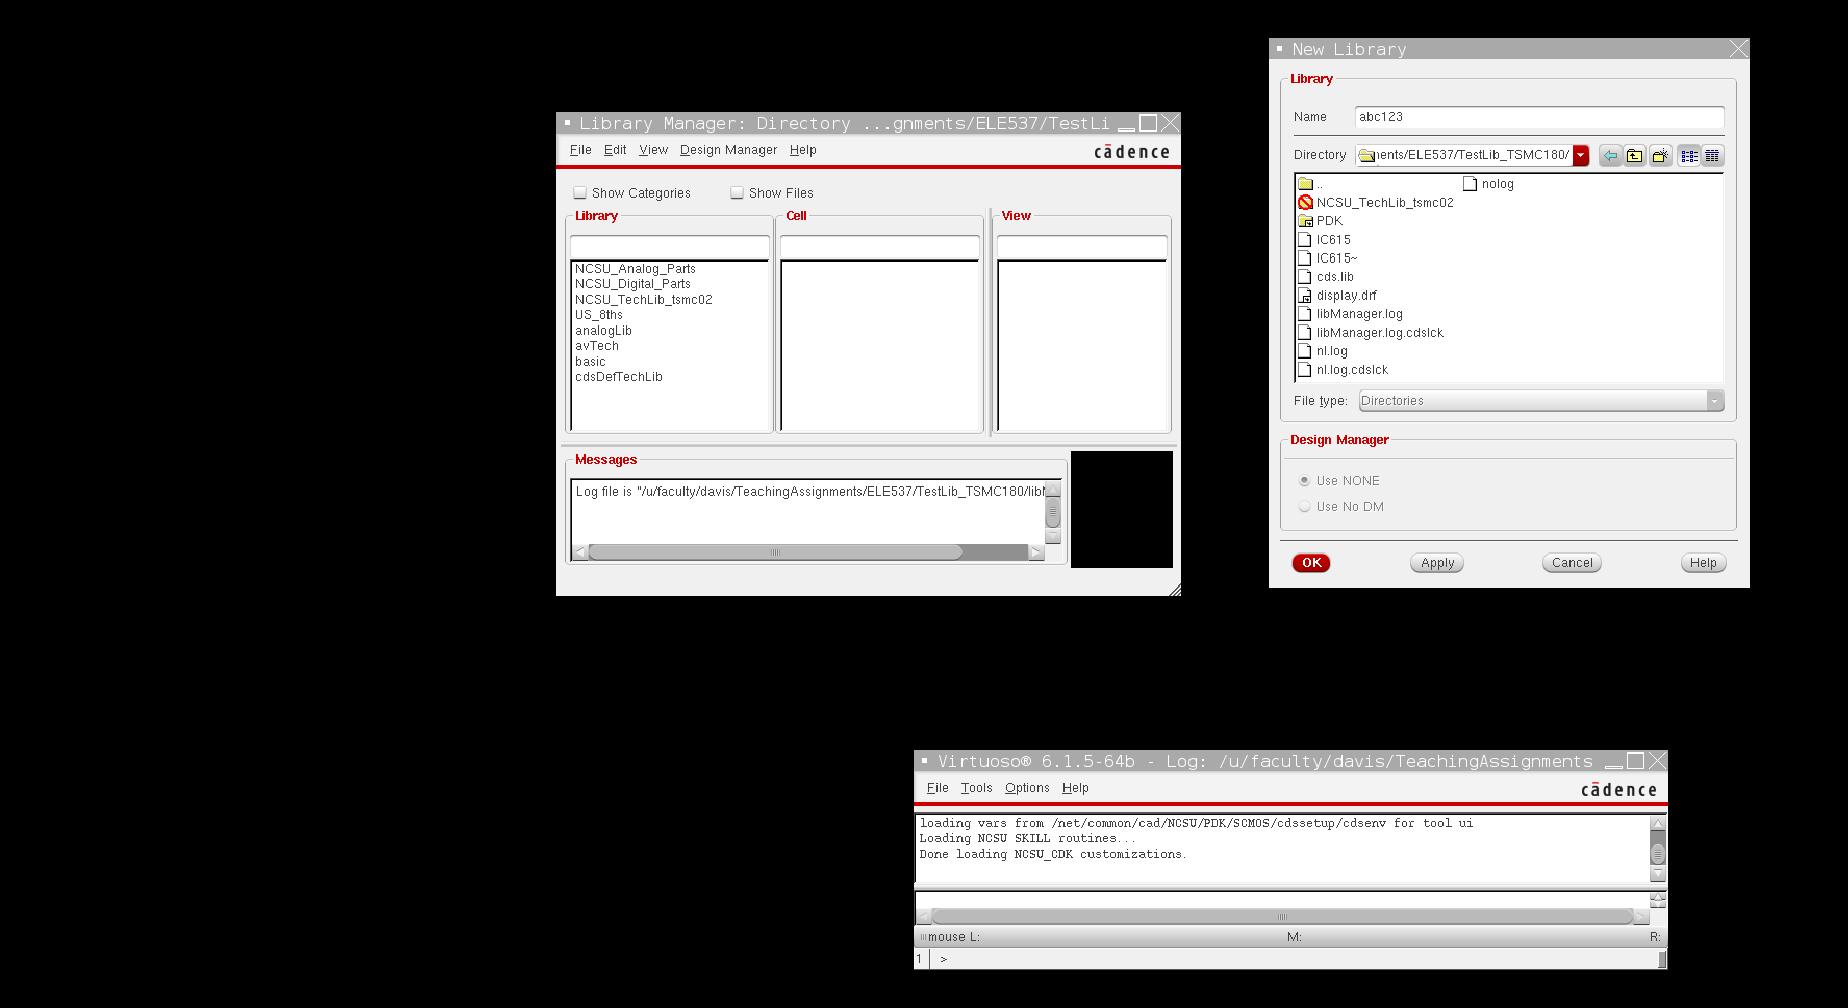The image size is (1848, 1008).
Task: Select NCSU_Digital_Parts library
Action: 632,284
